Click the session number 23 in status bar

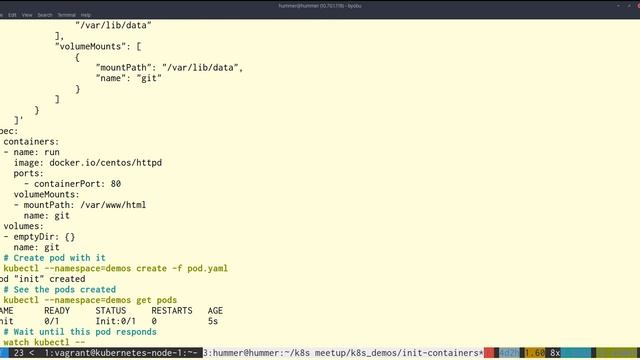pyautogui.click(x=19, y=353)
